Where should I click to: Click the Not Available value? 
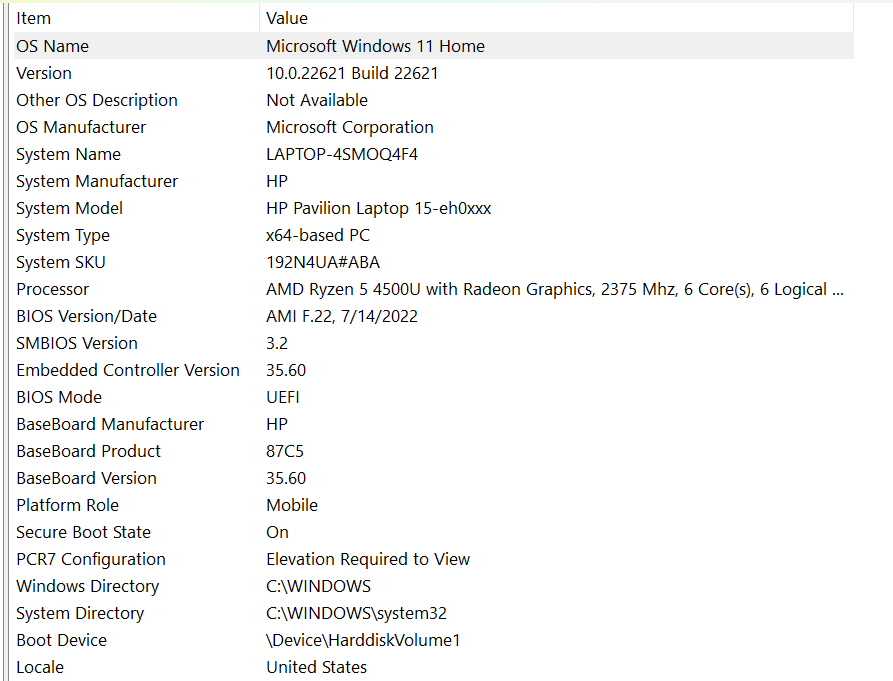317,100
